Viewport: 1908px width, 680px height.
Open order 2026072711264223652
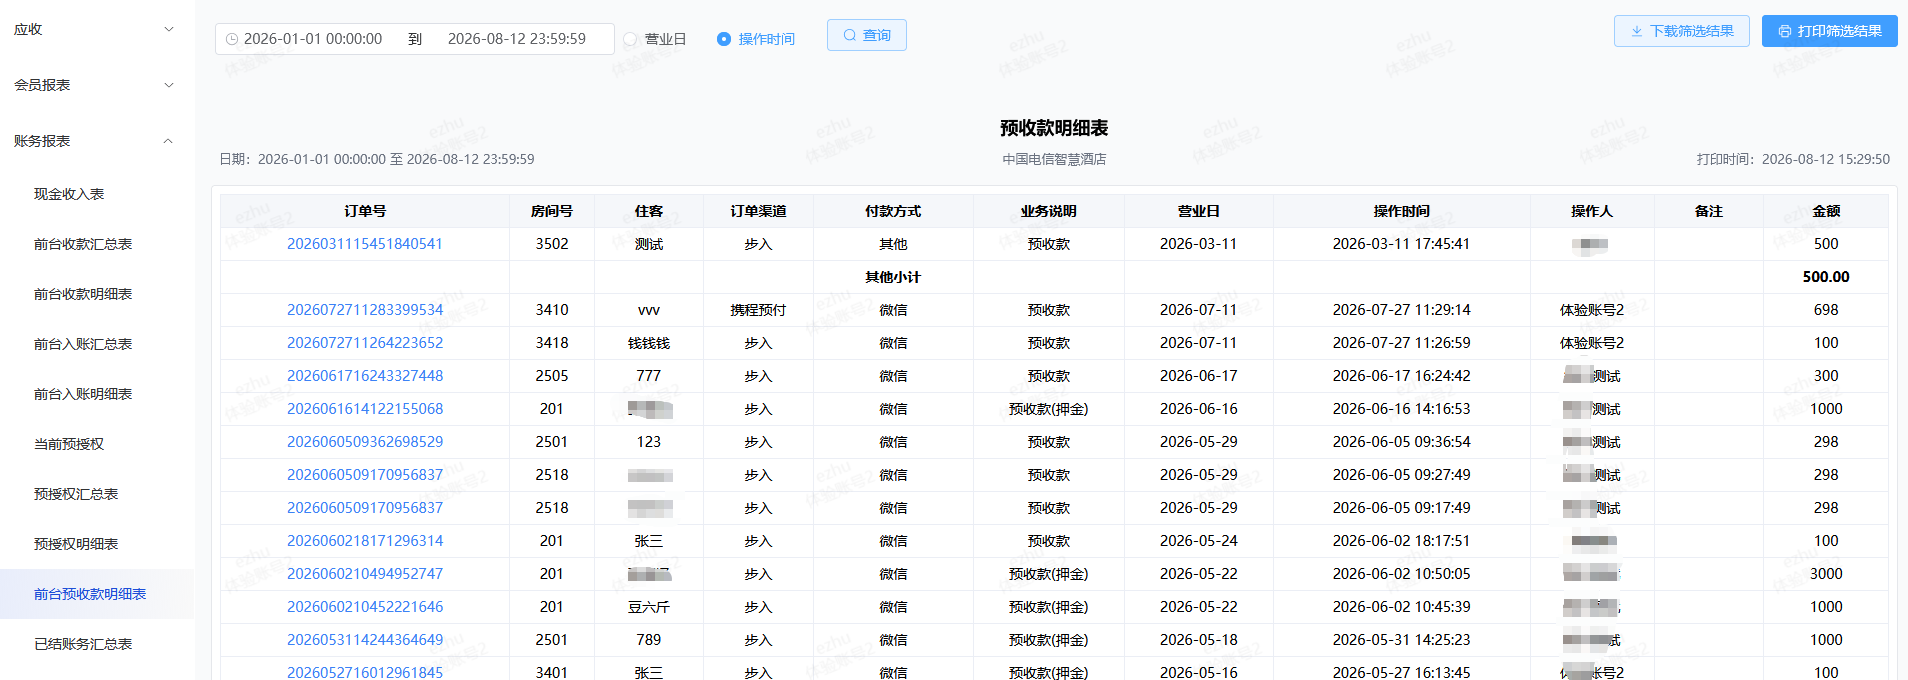(x=365, y=343)
